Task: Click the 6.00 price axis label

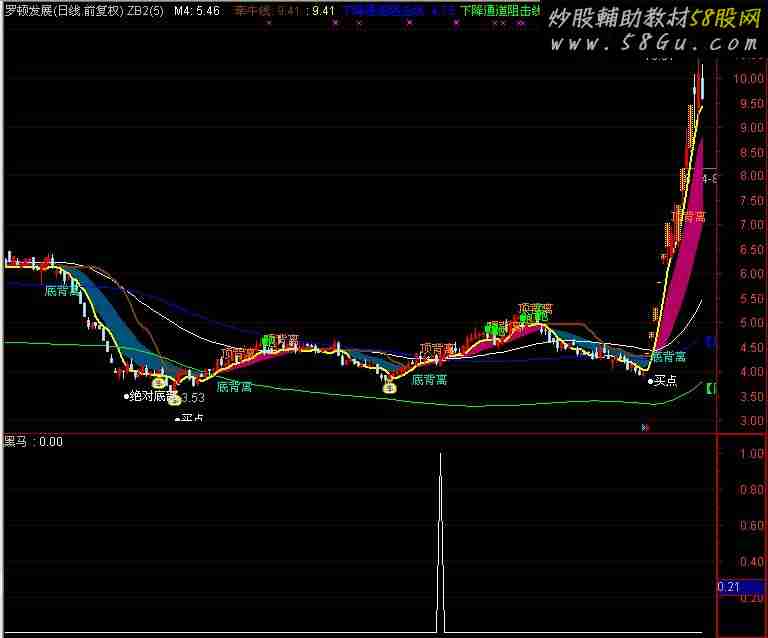Action: click(751, 274)
